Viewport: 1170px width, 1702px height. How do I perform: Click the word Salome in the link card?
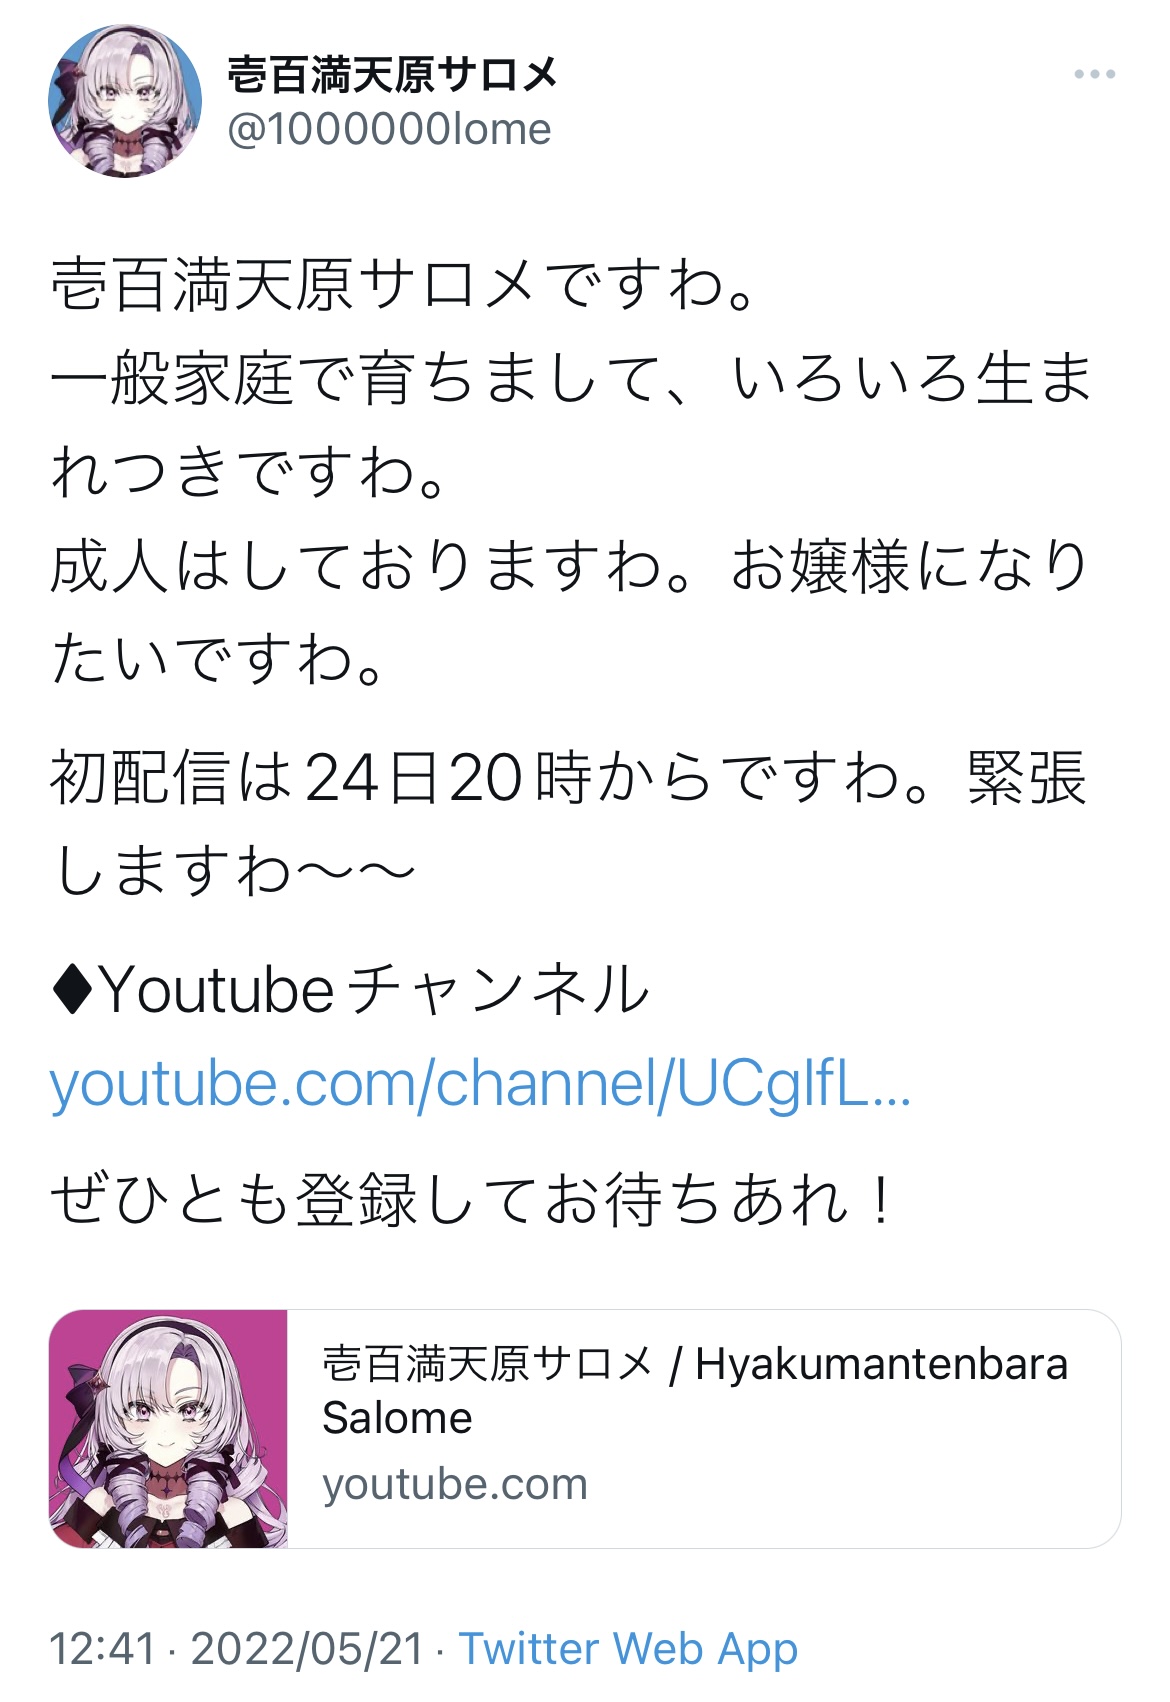[397, 1418]
